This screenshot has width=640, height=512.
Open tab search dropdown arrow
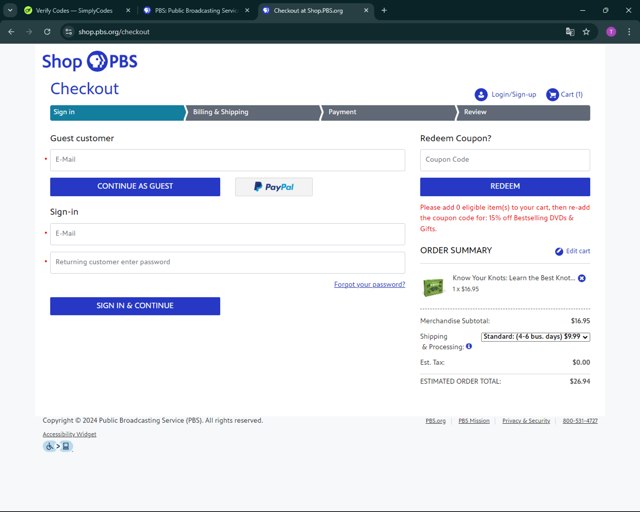[10, 11]
